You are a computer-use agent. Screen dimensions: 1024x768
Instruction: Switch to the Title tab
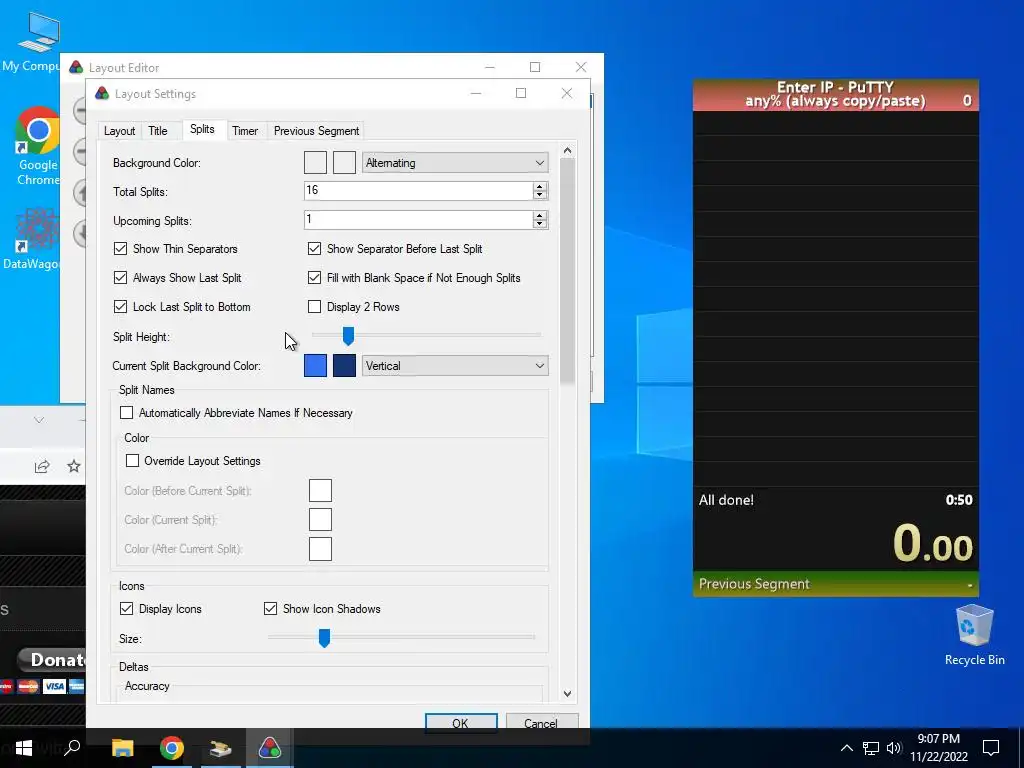[157, 131]
